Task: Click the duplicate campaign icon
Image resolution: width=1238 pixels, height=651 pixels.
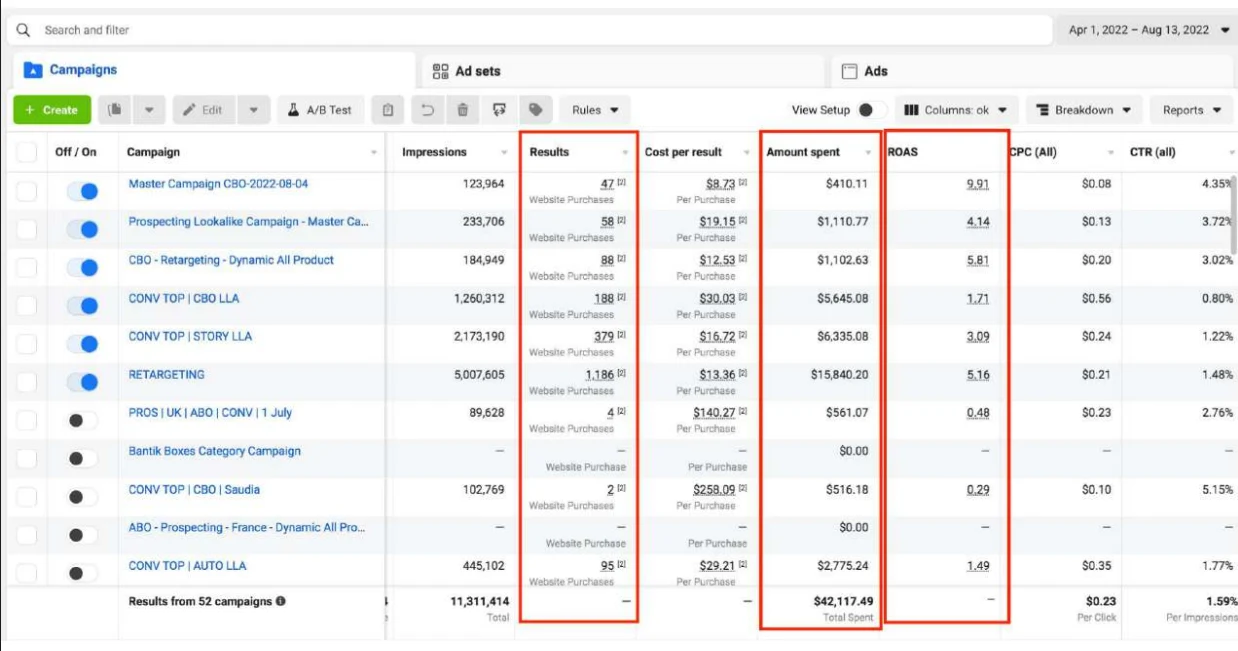Action: click(x=115, y=110)
